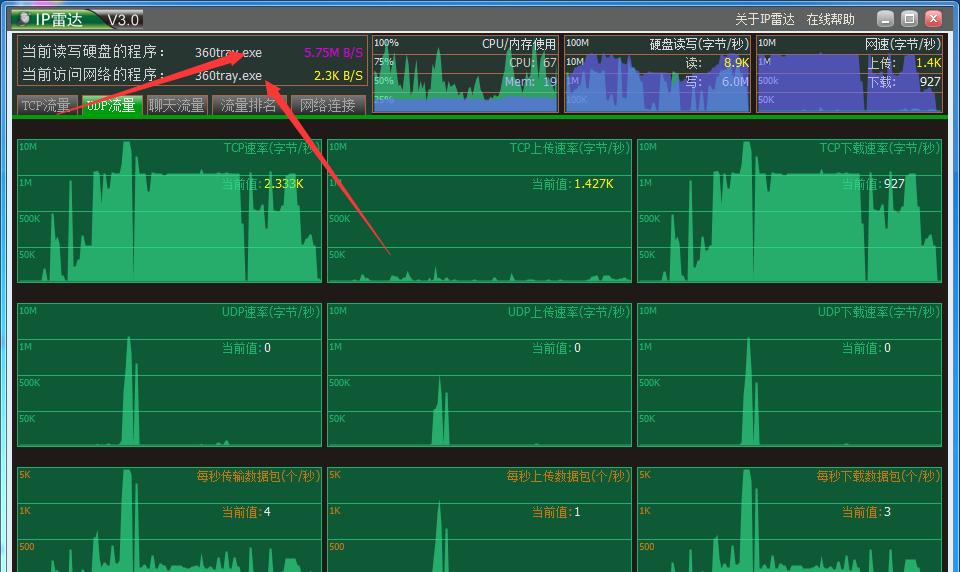Click the UDP下载速率 chart panel
Screen dimensions: 960x572
789,375
